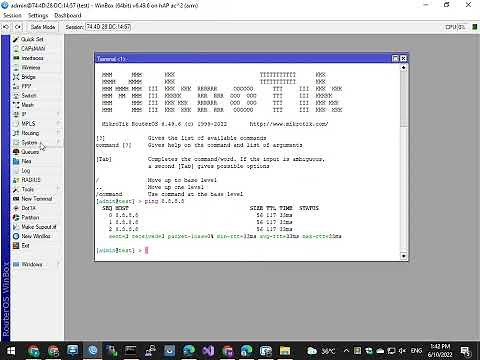
Task: Open the Mesh sidebar entry
Action: tap(27, 105)
